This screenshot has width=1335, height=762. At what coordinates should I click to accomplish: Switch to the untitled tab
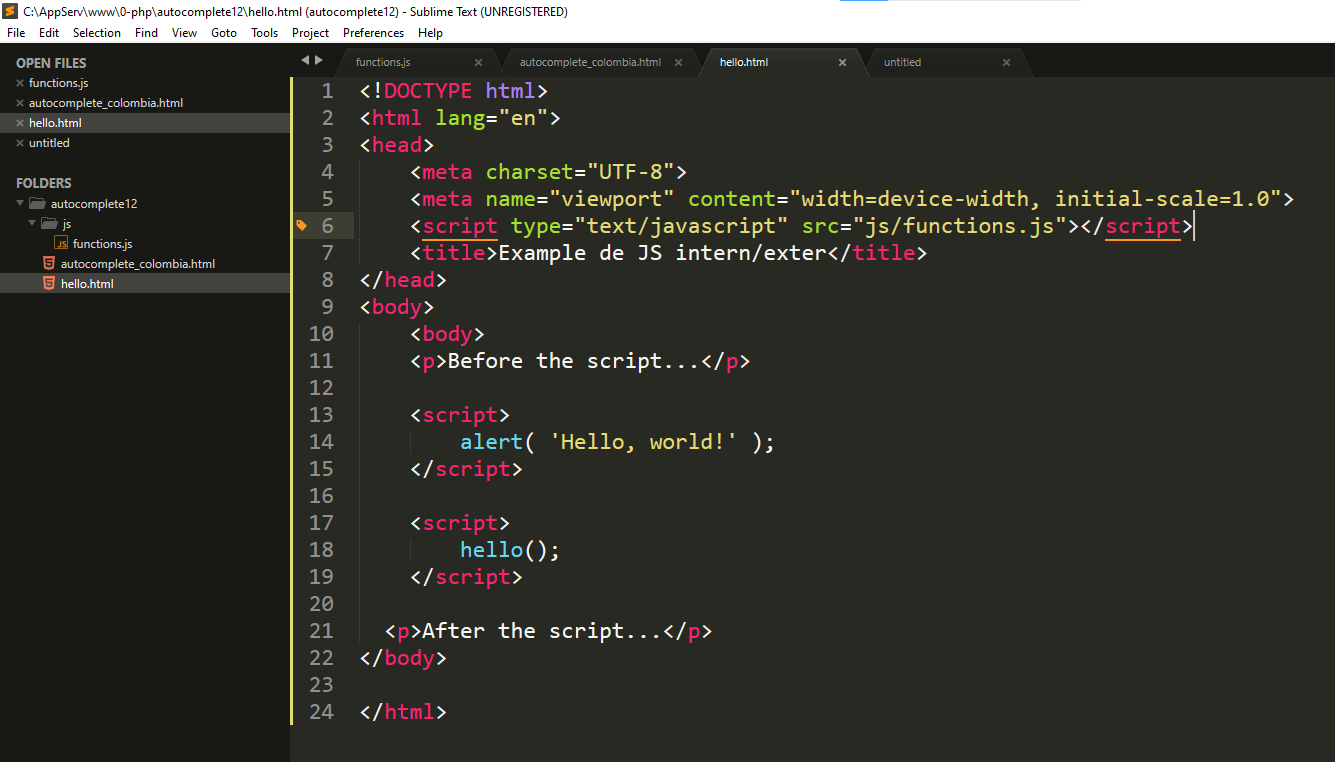coord(902,62)
